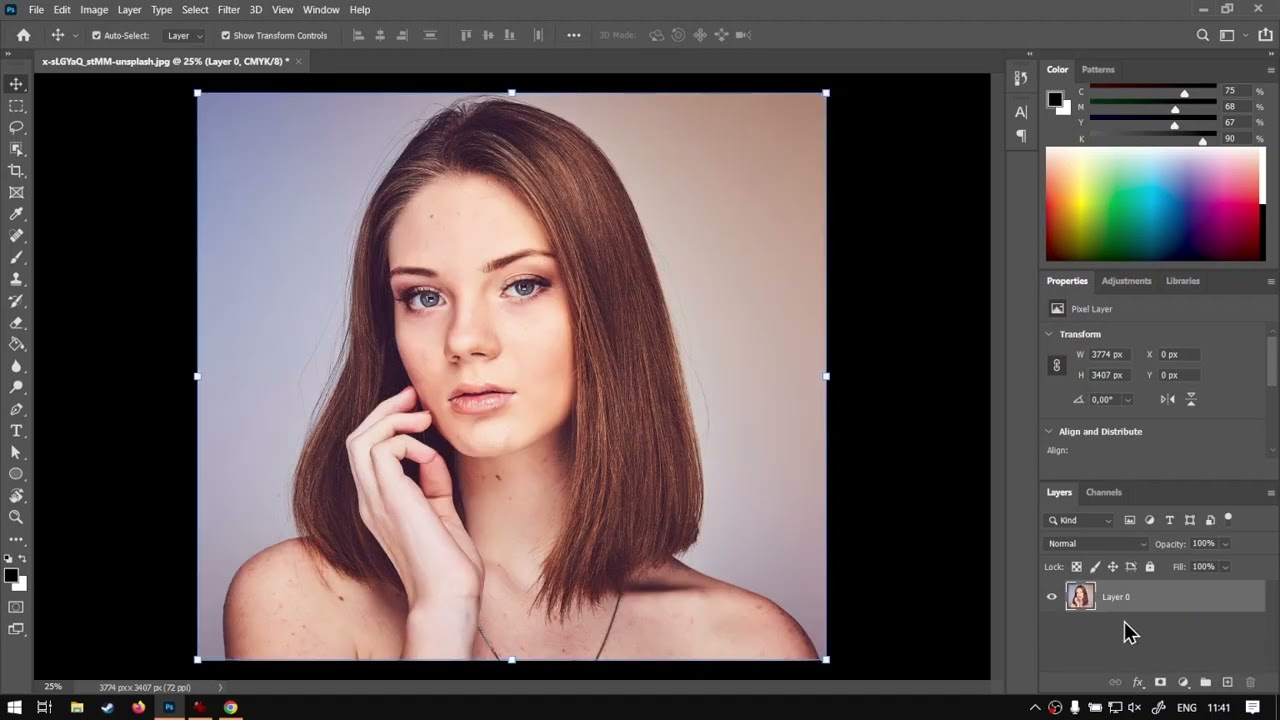Open the Normal blend mode dropdown
Image resolution: width=1280 pixels, height=720 pixels.
point(1097,544)
